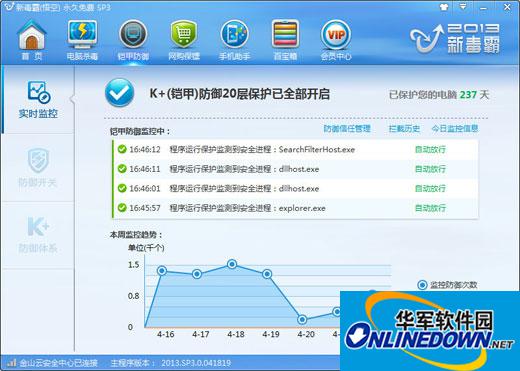Open 电脑杀毒 virus scan icon
520x371 pixels.
click(82, 39)
